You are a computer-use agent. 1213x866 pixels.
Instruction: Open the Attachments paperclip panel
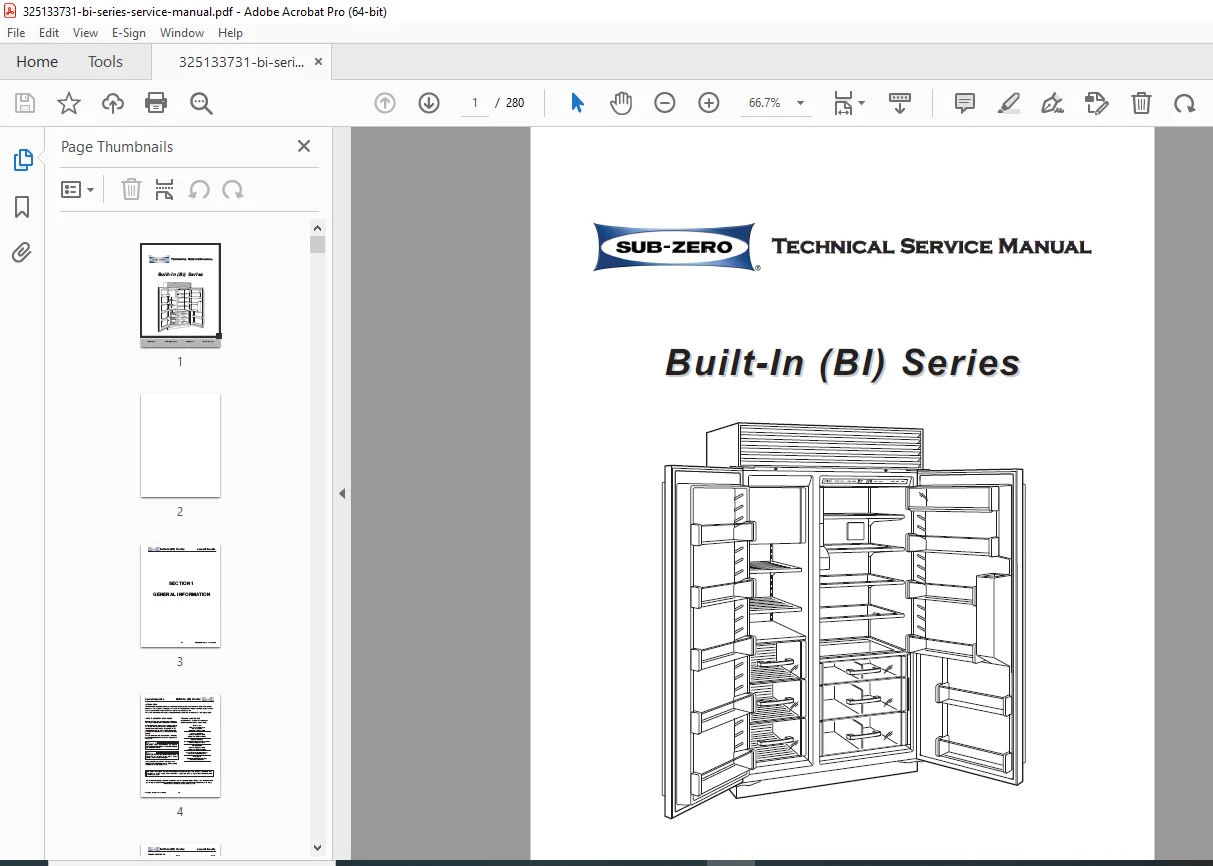(22, 253)
